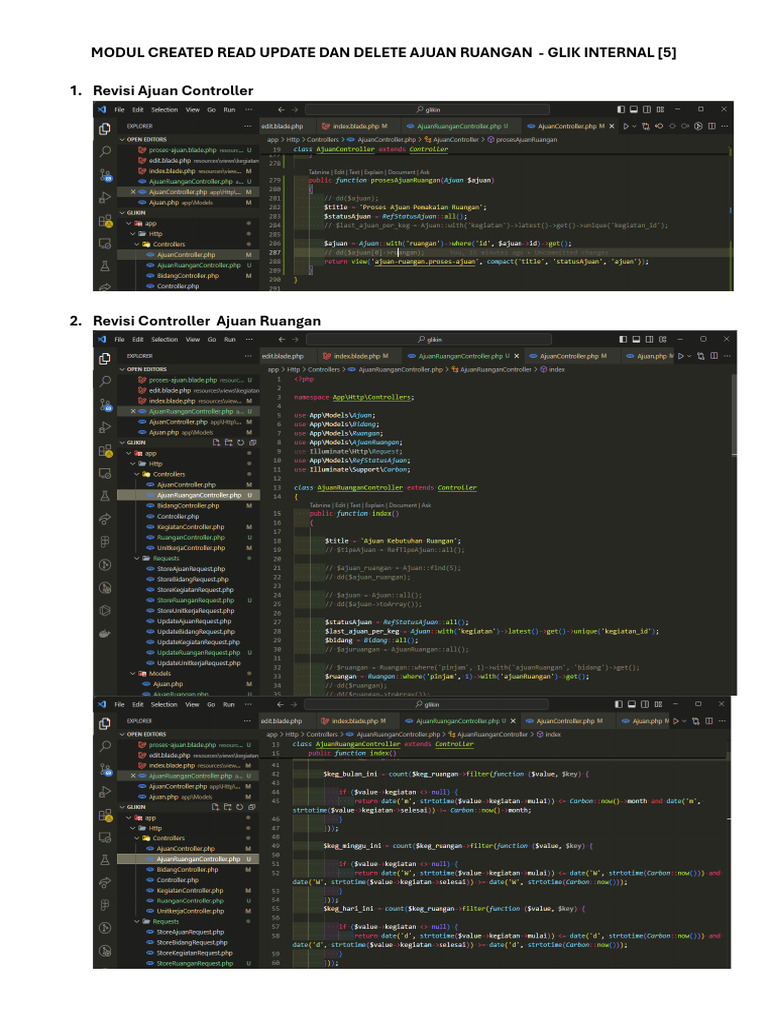The image size is (768, 1024).
Task: Open Explorer icon in Revisi Ajuan Controller screenshot
Action: pyautogui.click(x=104, y=129)
